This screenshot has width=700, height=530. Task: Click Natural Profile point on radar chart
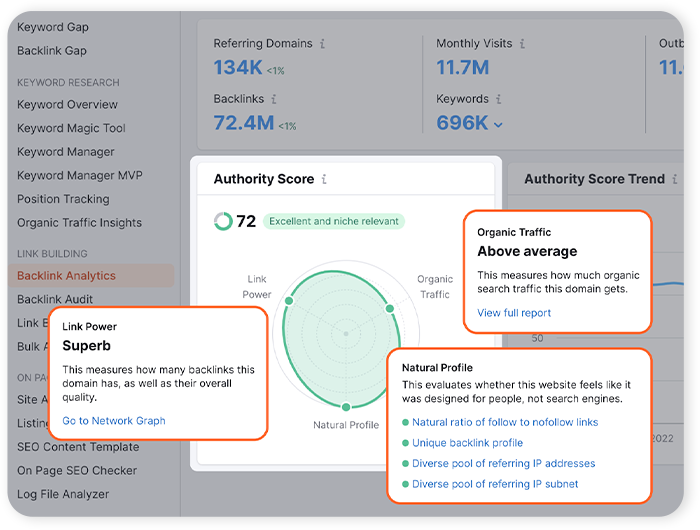[346, 407]
